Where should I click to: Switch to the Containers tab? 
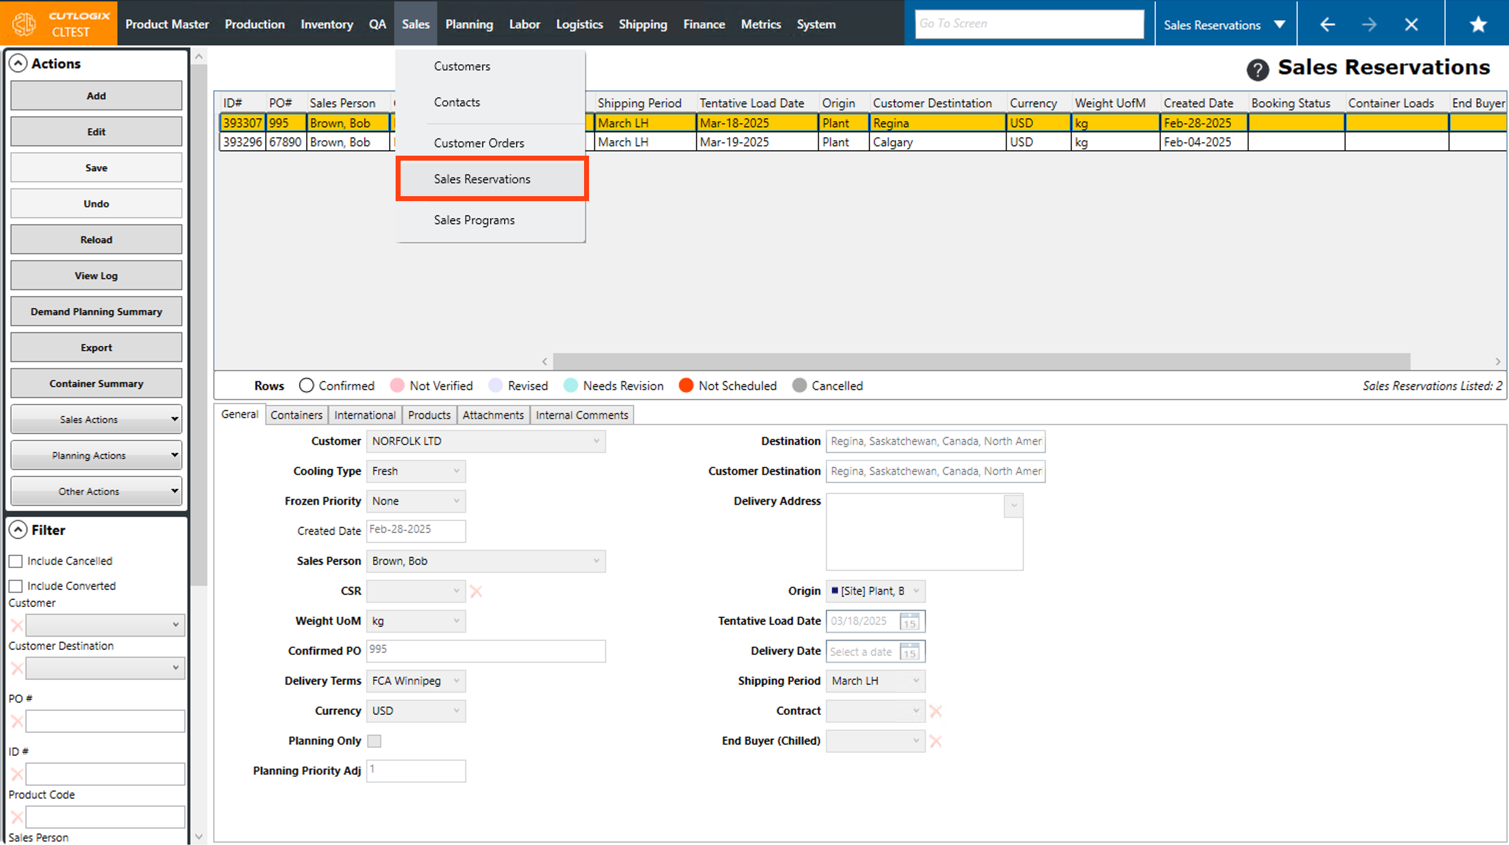[296, 415]
